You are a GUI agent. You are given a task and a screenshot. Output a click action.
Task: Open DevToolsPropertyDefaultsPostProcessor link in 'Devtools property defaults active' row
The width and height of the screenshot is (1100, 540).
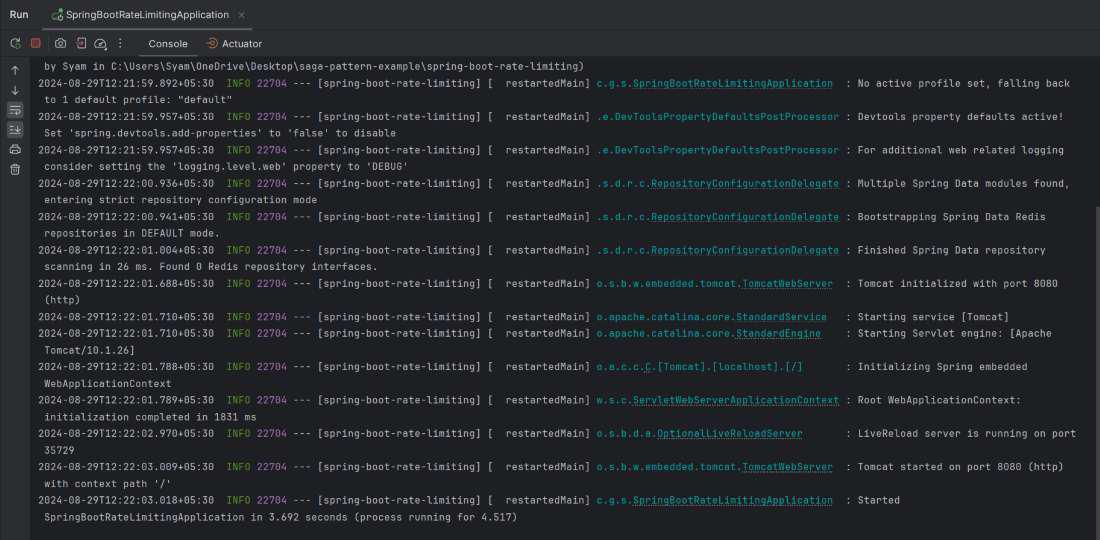pos(717,116)
